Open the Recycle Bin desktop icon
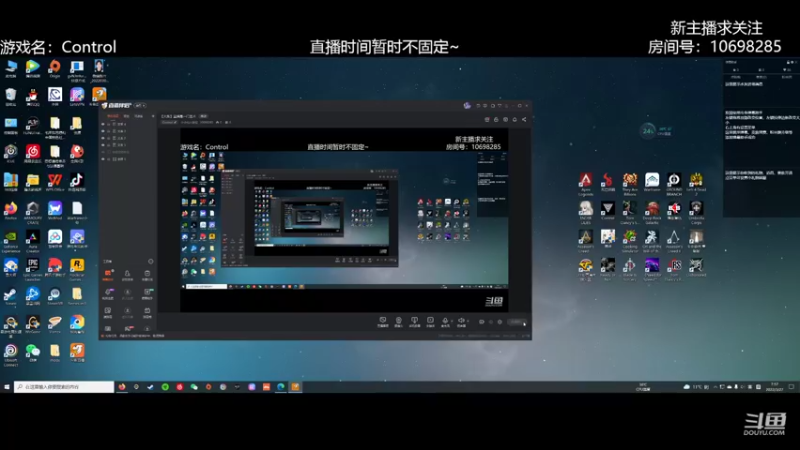The width and height of the screenshot is (800, 450). click(x=11, y=97)
